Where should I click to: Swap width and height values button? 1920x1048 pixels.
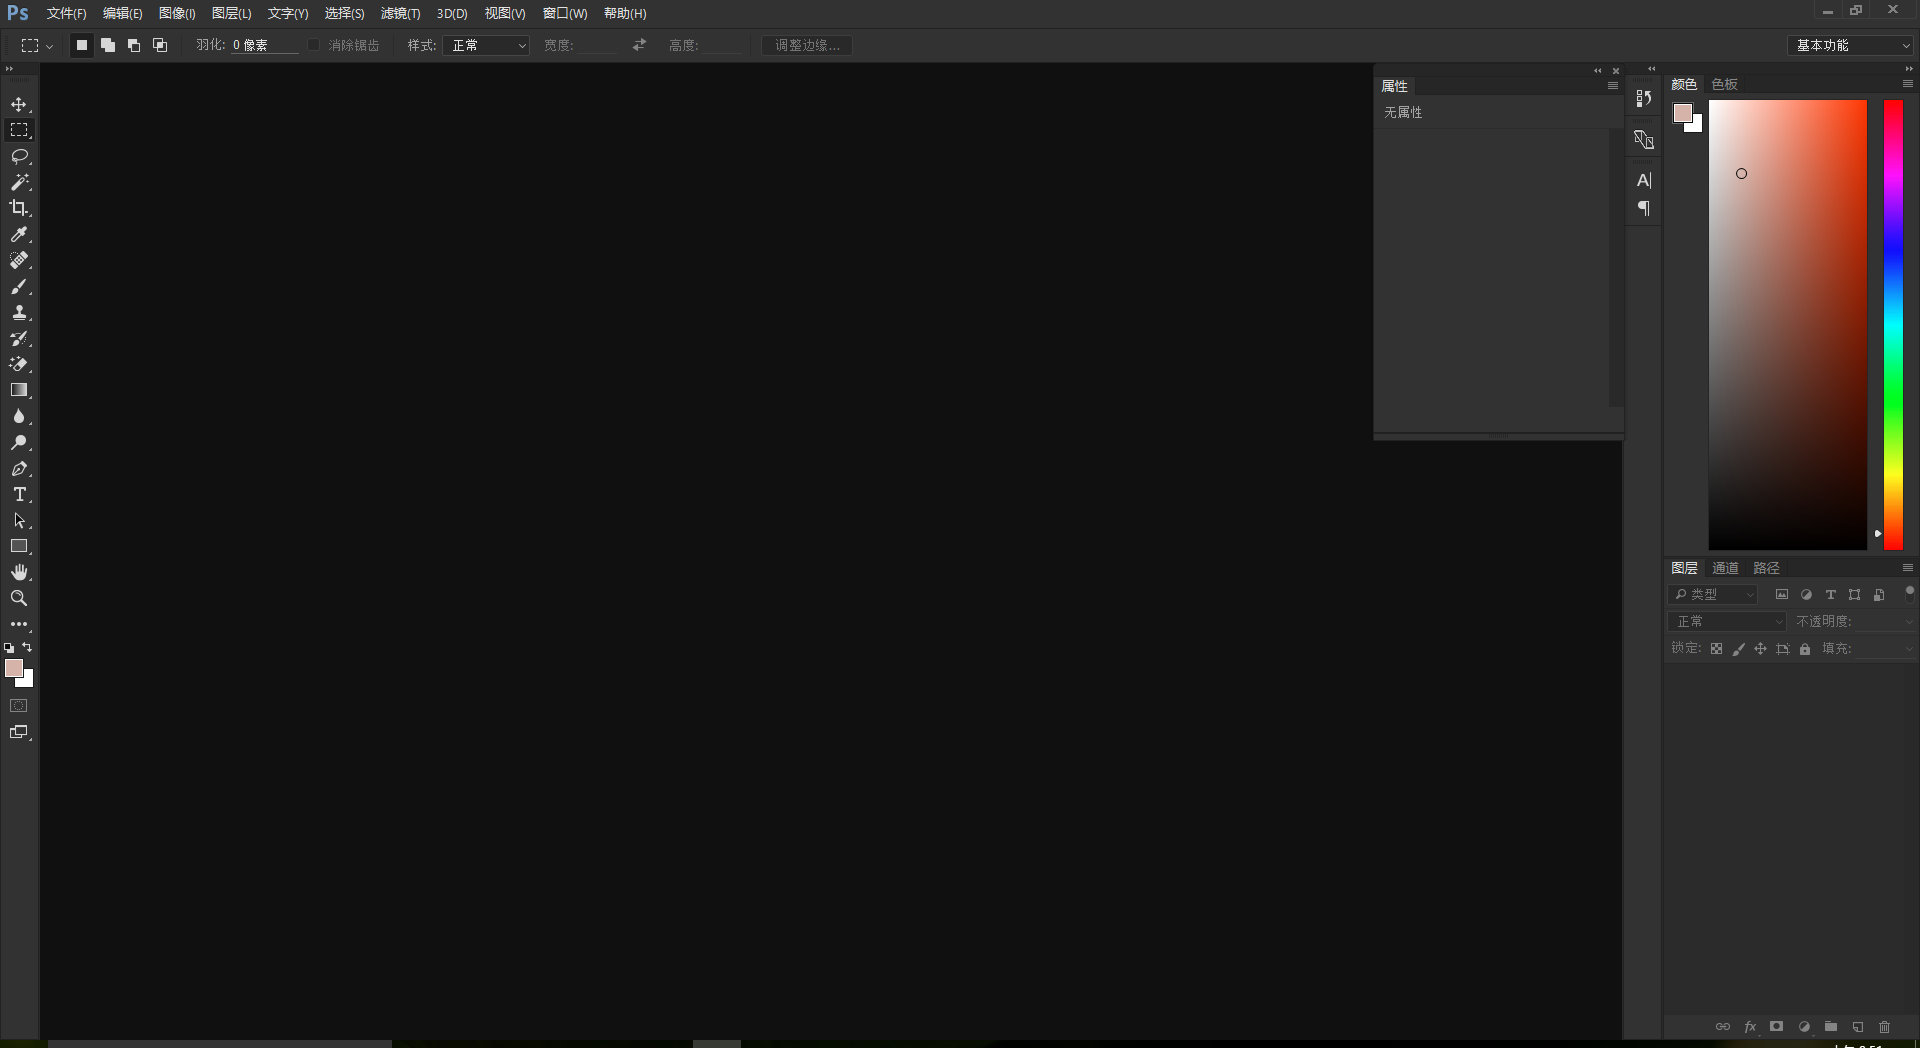pyautogui.click(x=640, y=45)
